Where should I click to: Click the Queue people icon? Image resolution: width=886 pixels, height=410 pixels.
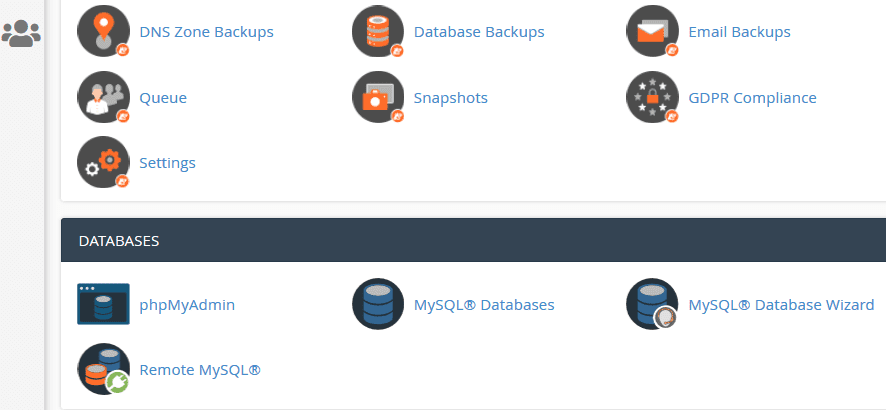point(103,97)
